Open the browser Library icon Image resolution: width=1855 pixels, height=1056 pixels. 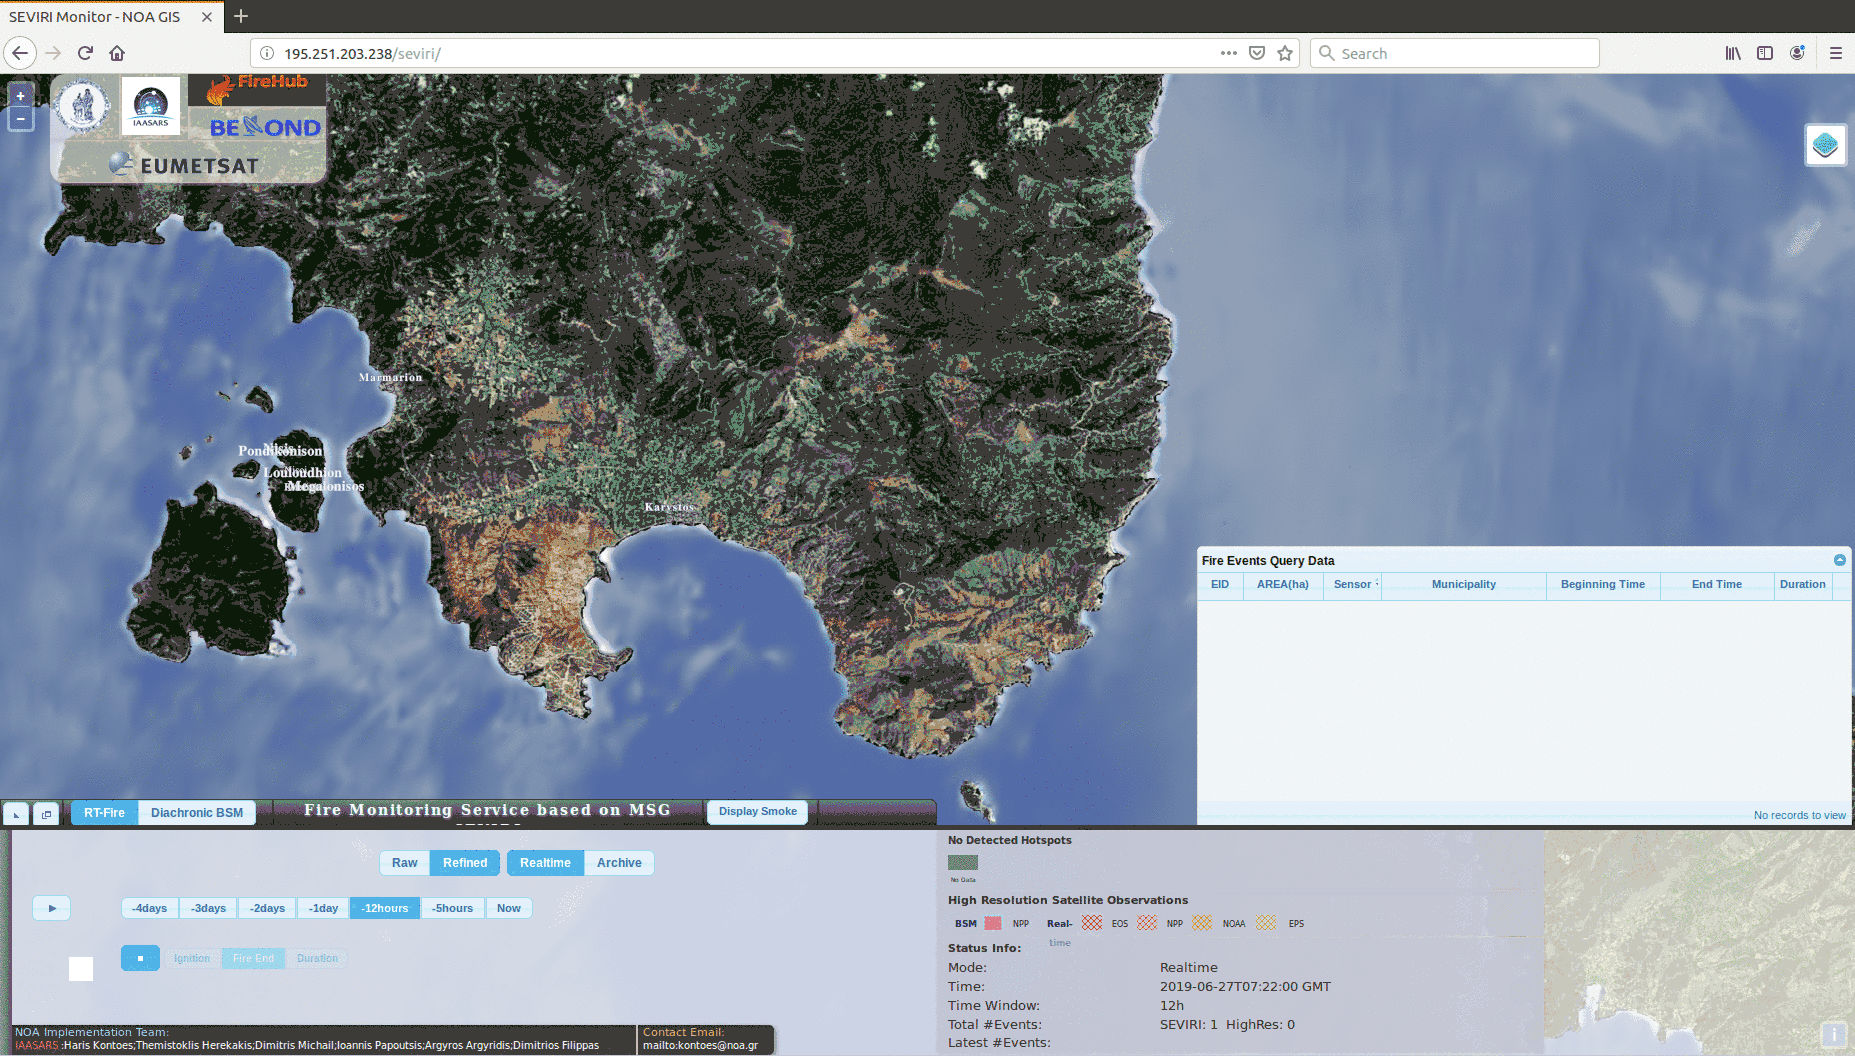pos(1733,53)
